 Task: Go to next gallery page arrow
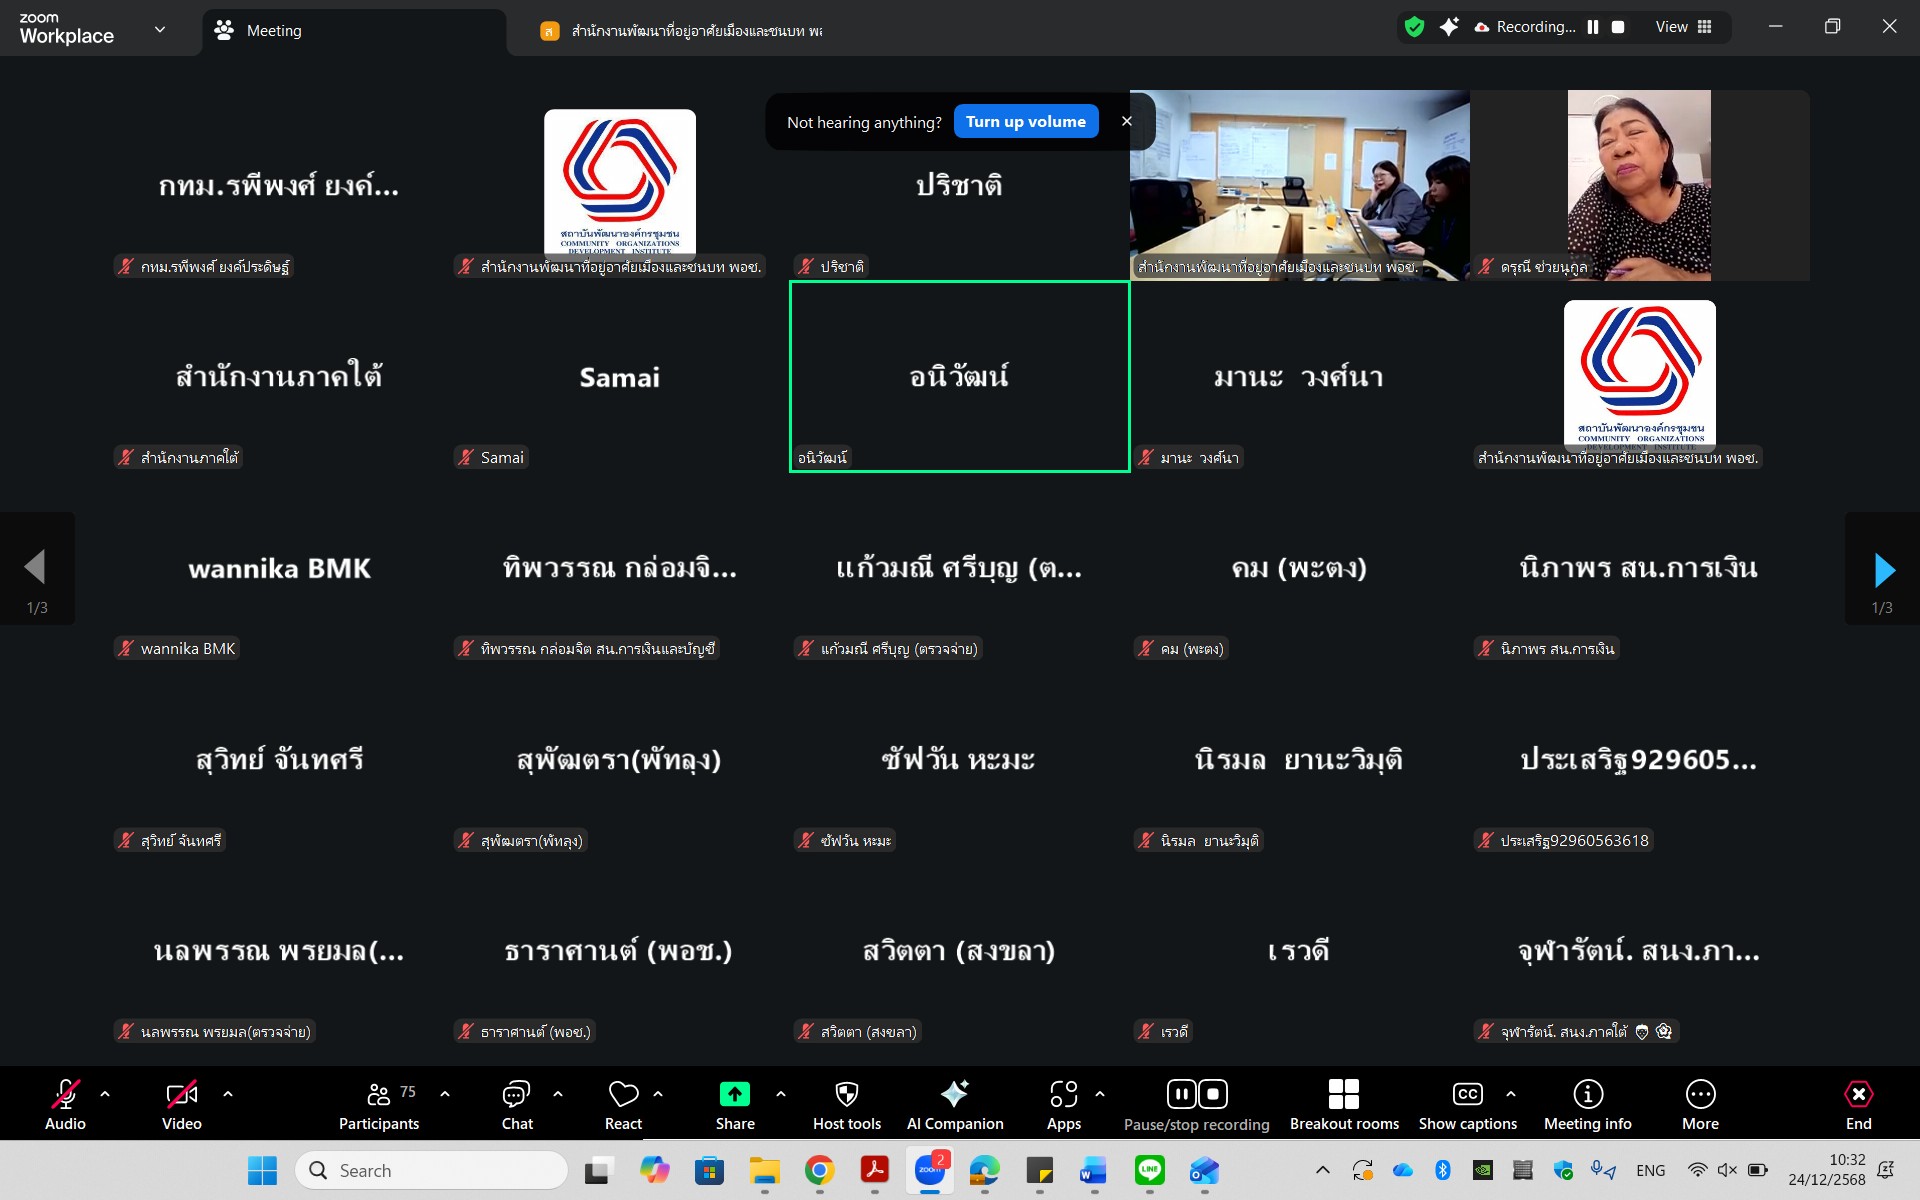coord(1883,570)
